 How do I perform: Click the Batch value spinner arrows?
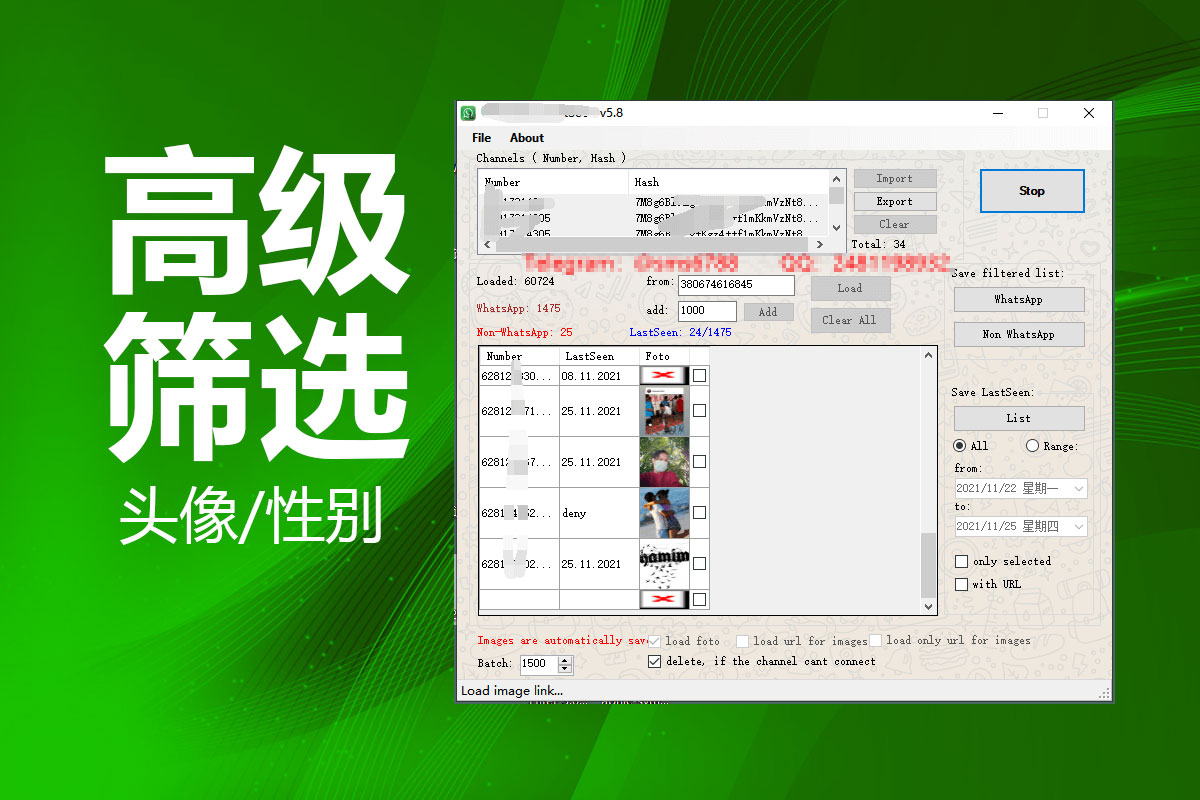(x=565, y=664)
